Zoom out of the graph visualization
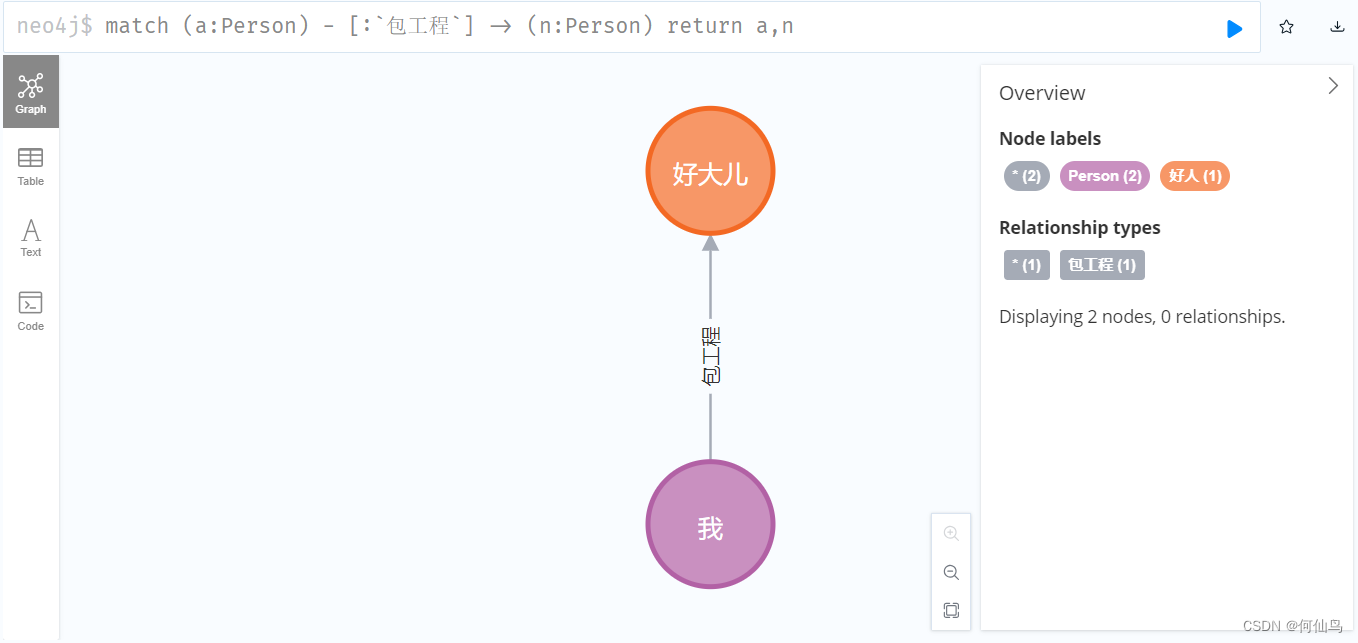 pyautogui.click(x=950, y=572)
